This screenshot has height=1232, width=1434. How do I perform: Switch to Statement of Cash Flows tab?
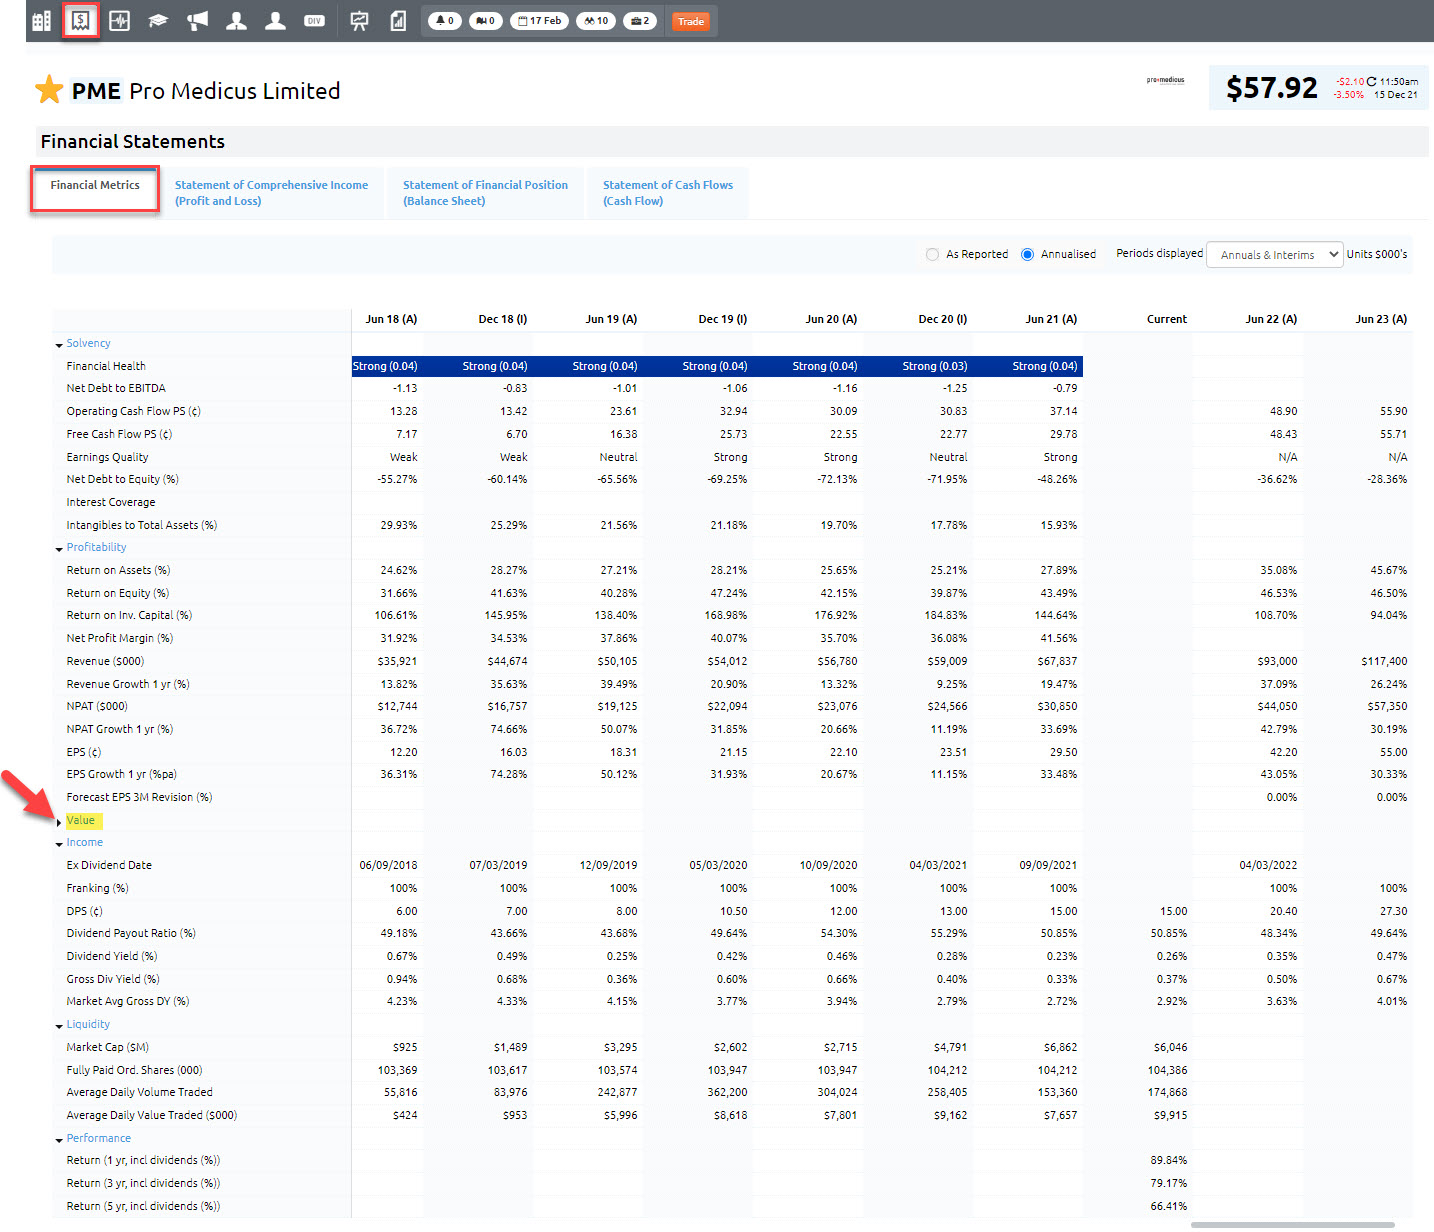(x=667, y=193)
